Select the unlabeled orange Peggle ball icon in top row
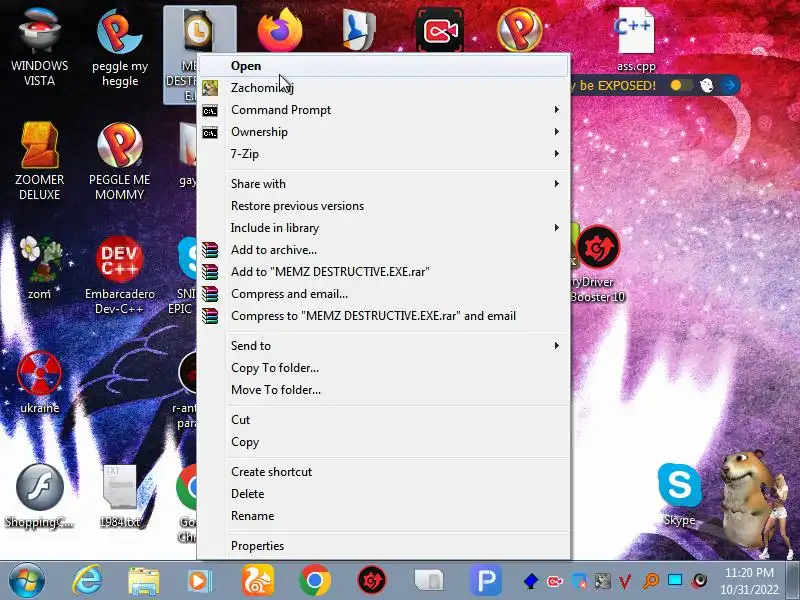Viewport: 800px width, 600px height. 519,30
